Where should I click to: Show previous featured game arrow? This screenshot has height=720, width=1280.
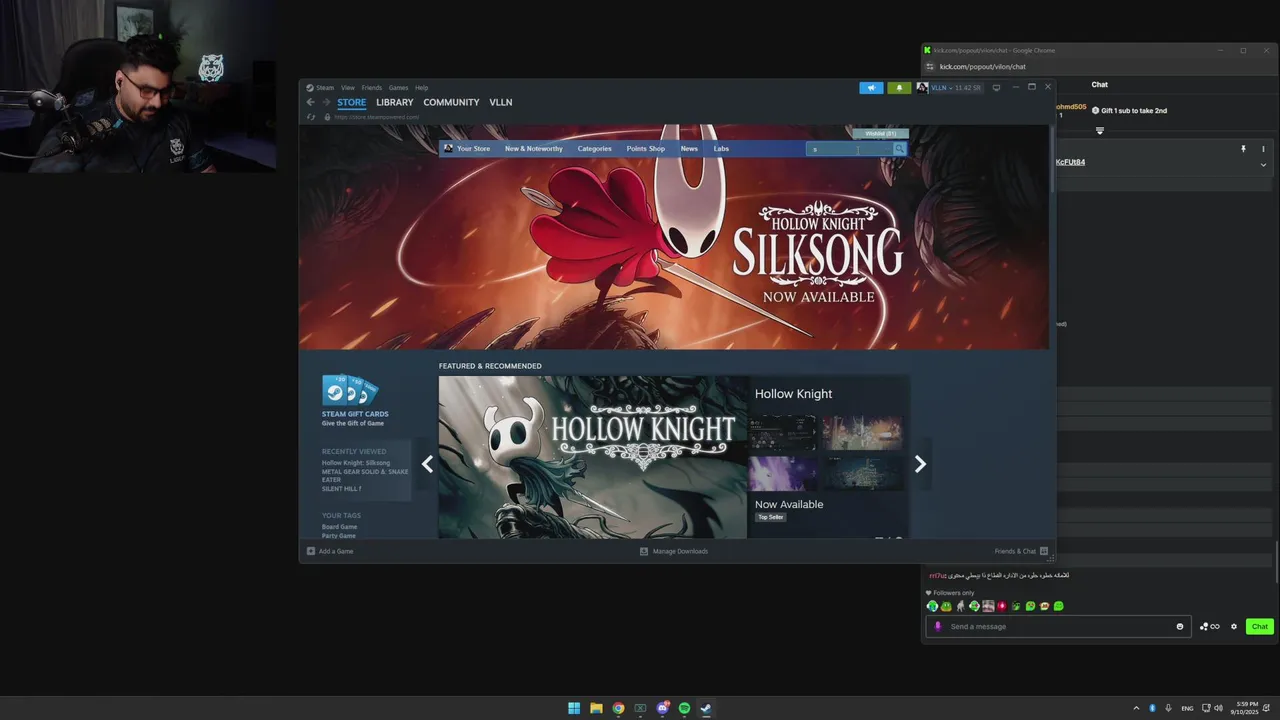(x=427, y=464)
